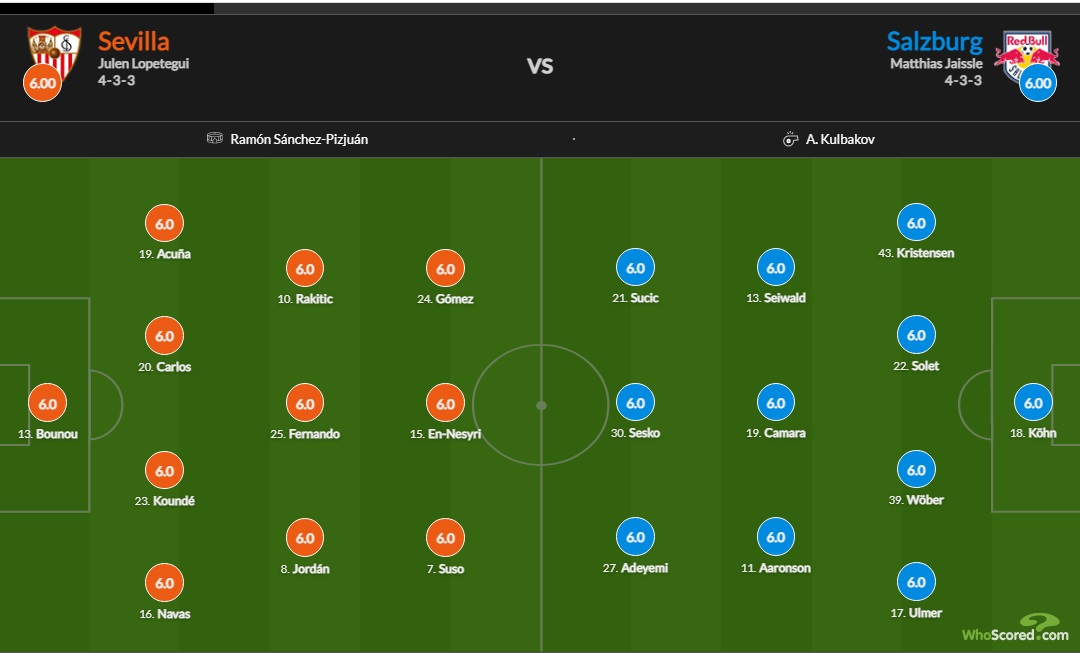Click Navas's player marker
1080x653 pixels.
click(165, 583)
